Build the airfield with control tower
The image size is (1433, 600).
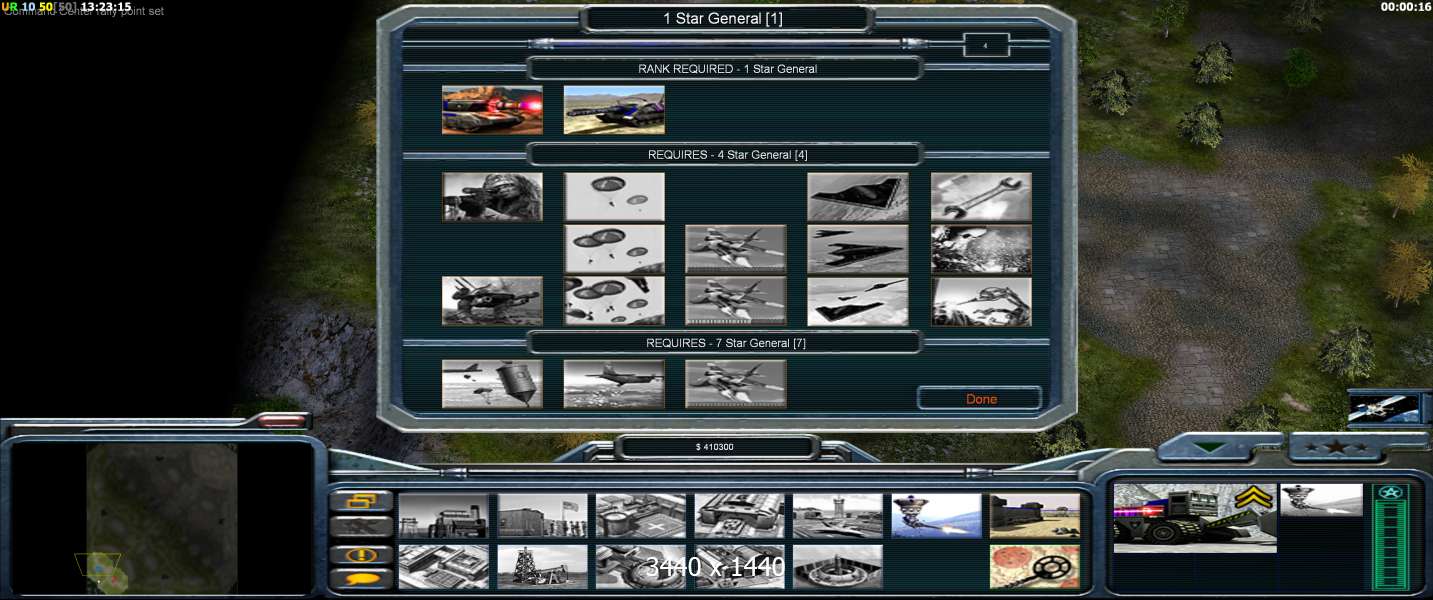(x=837, y=516)
